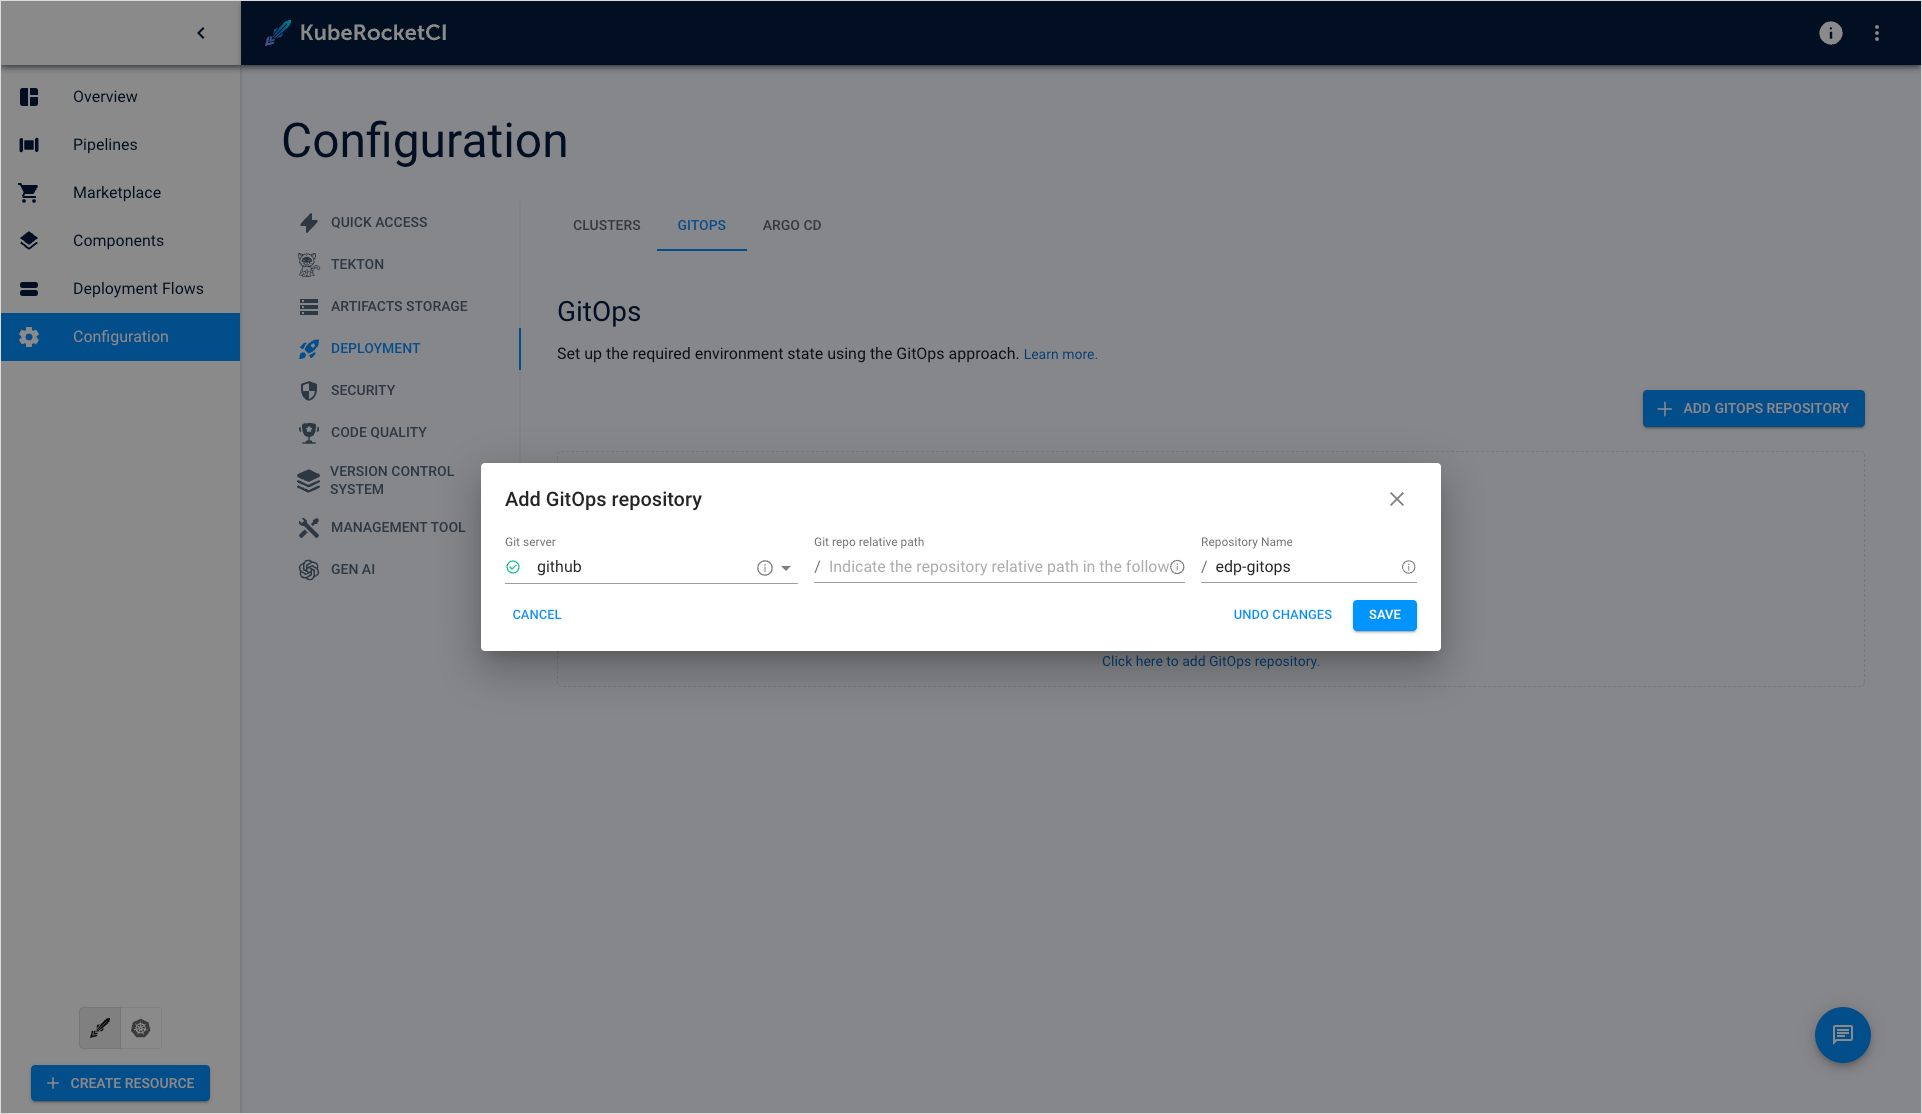Select Components in the left navigation

(x=118, y=240)
